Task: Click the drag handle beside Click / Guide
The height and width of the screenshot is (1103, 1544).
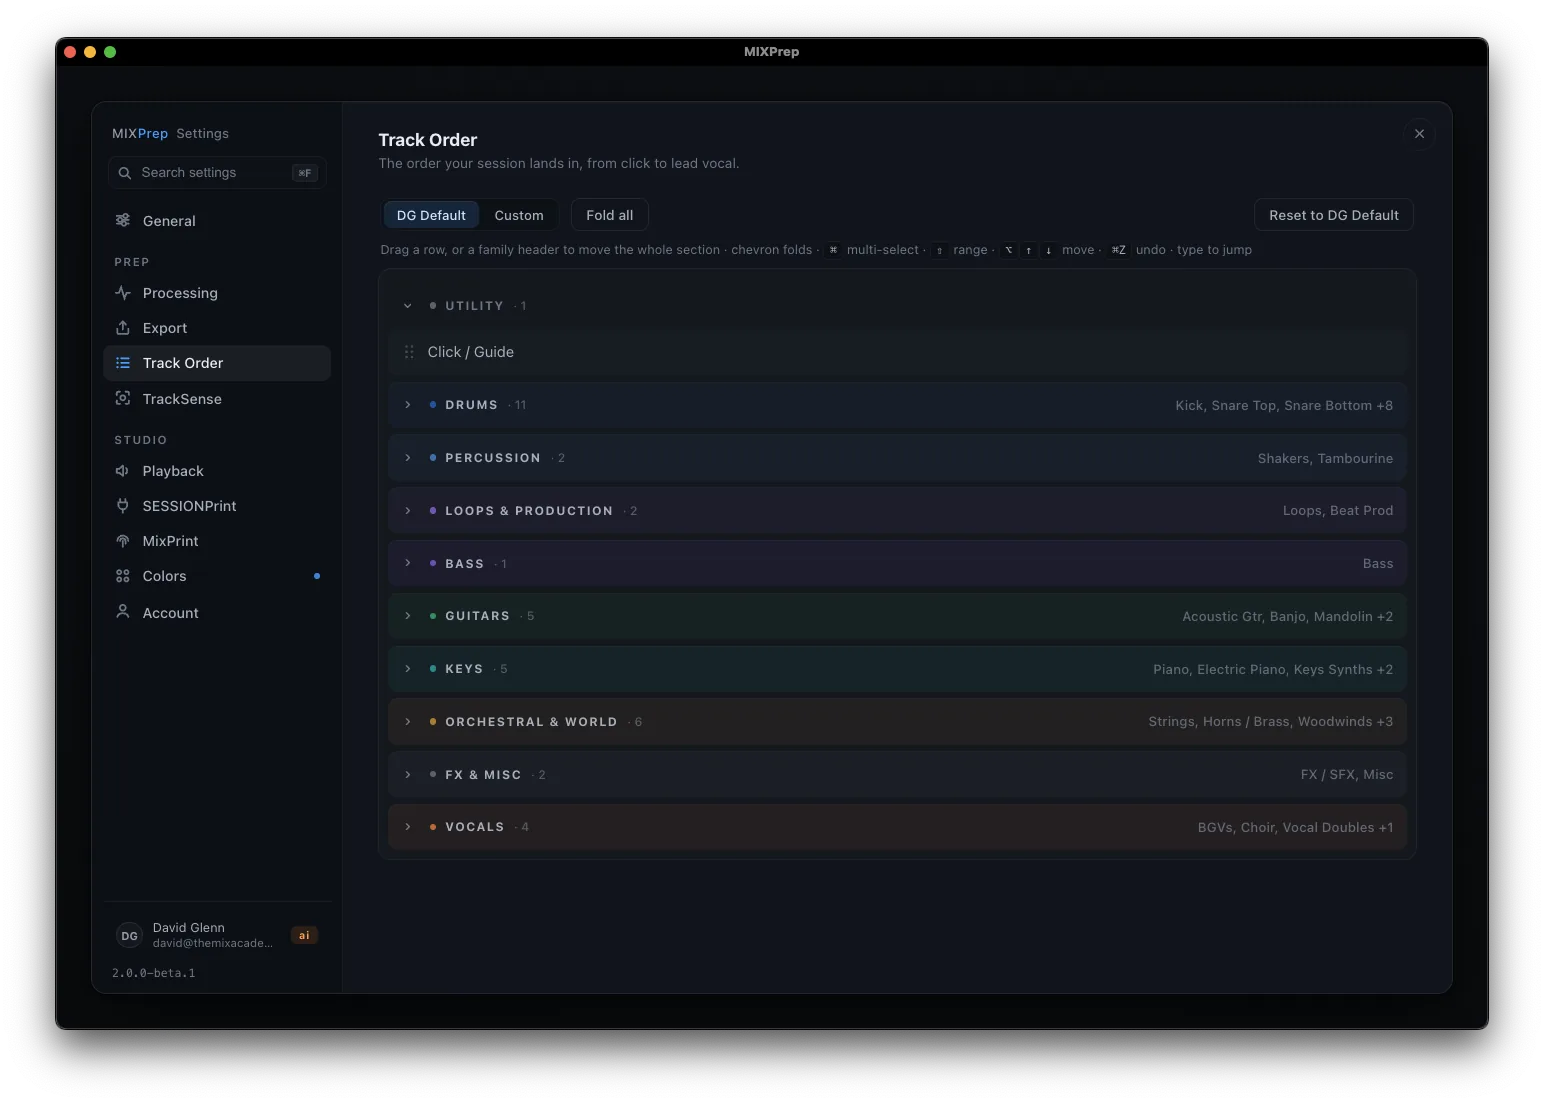Action: (409, 352)
